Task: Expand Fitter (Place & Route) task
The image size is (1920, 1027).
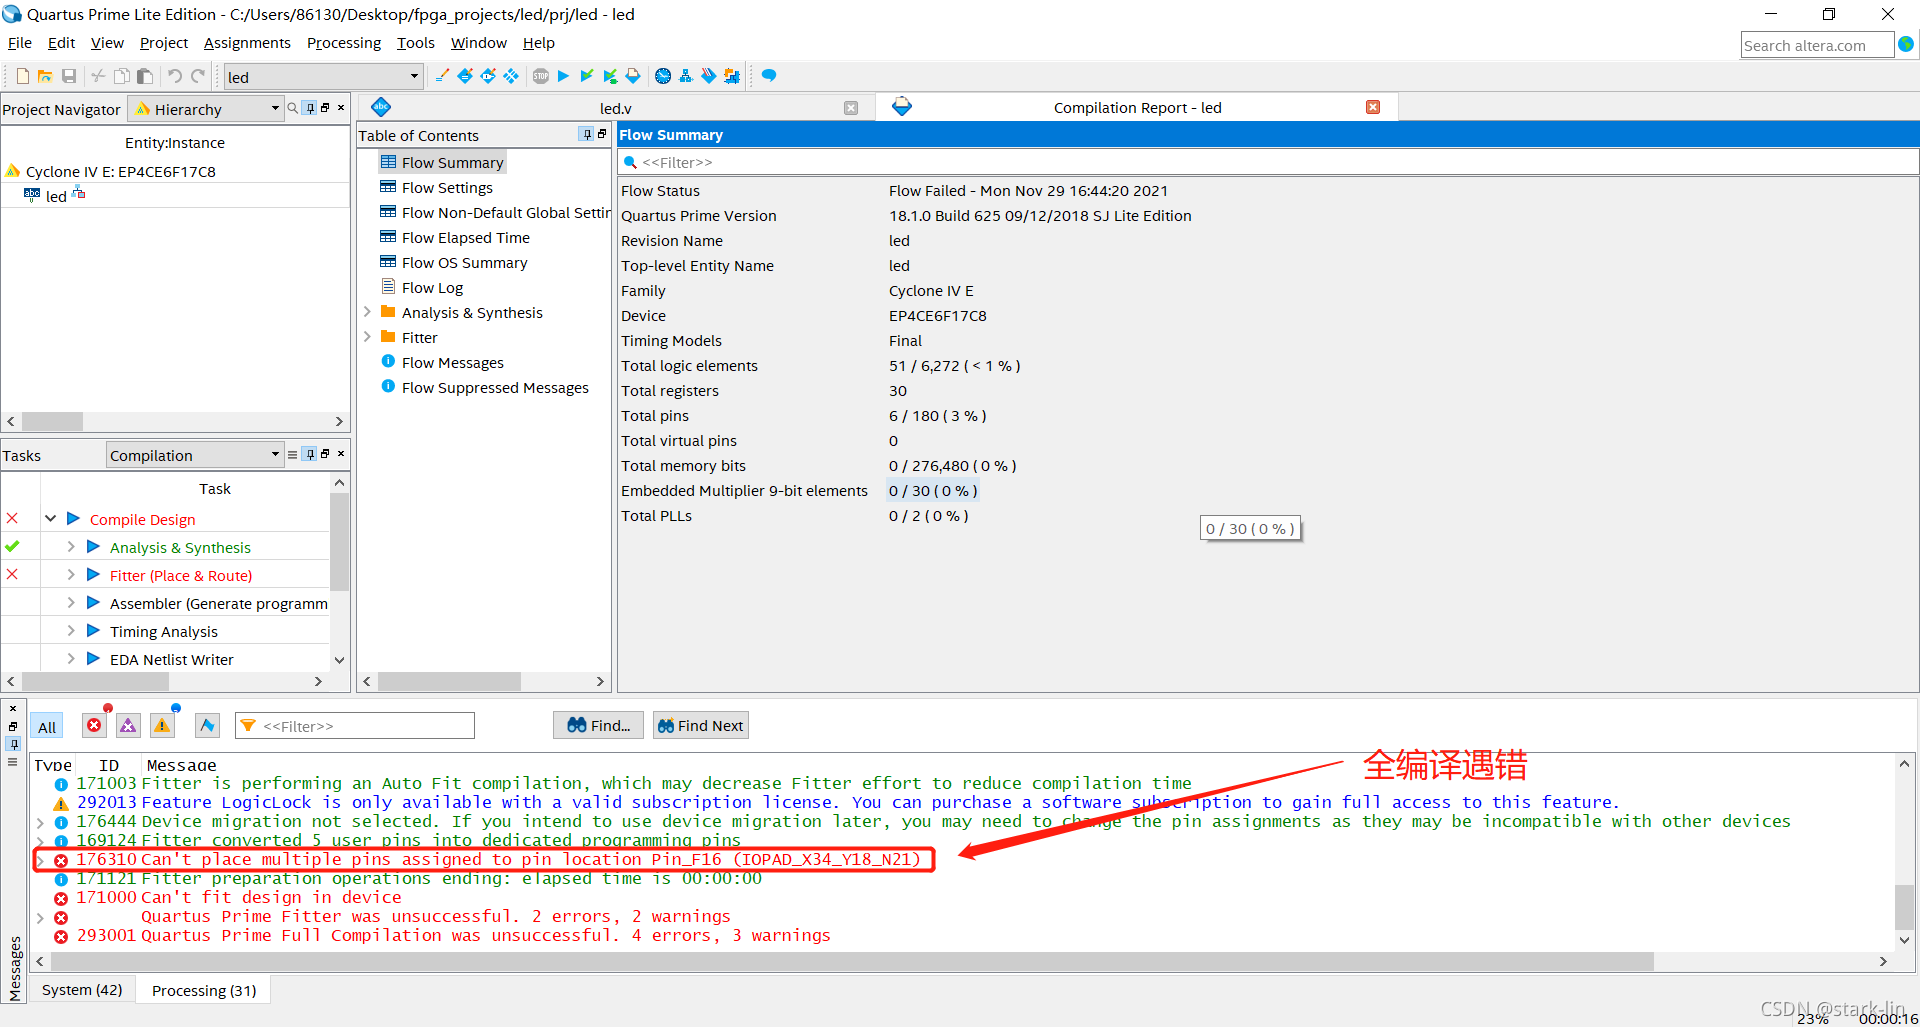Action: click(71, 575)
